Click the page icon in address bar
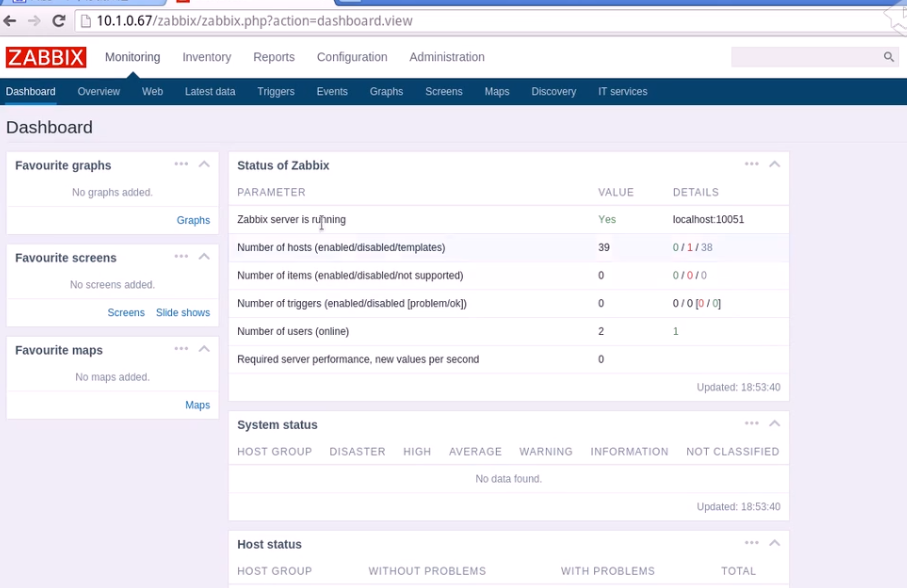Image resolution: width=907 pixels, height=588 pixels. 86,21
